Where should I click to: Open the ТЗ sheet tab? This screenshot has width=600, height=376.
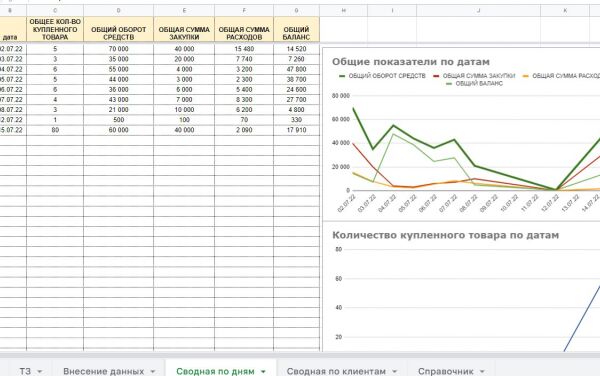25,371
